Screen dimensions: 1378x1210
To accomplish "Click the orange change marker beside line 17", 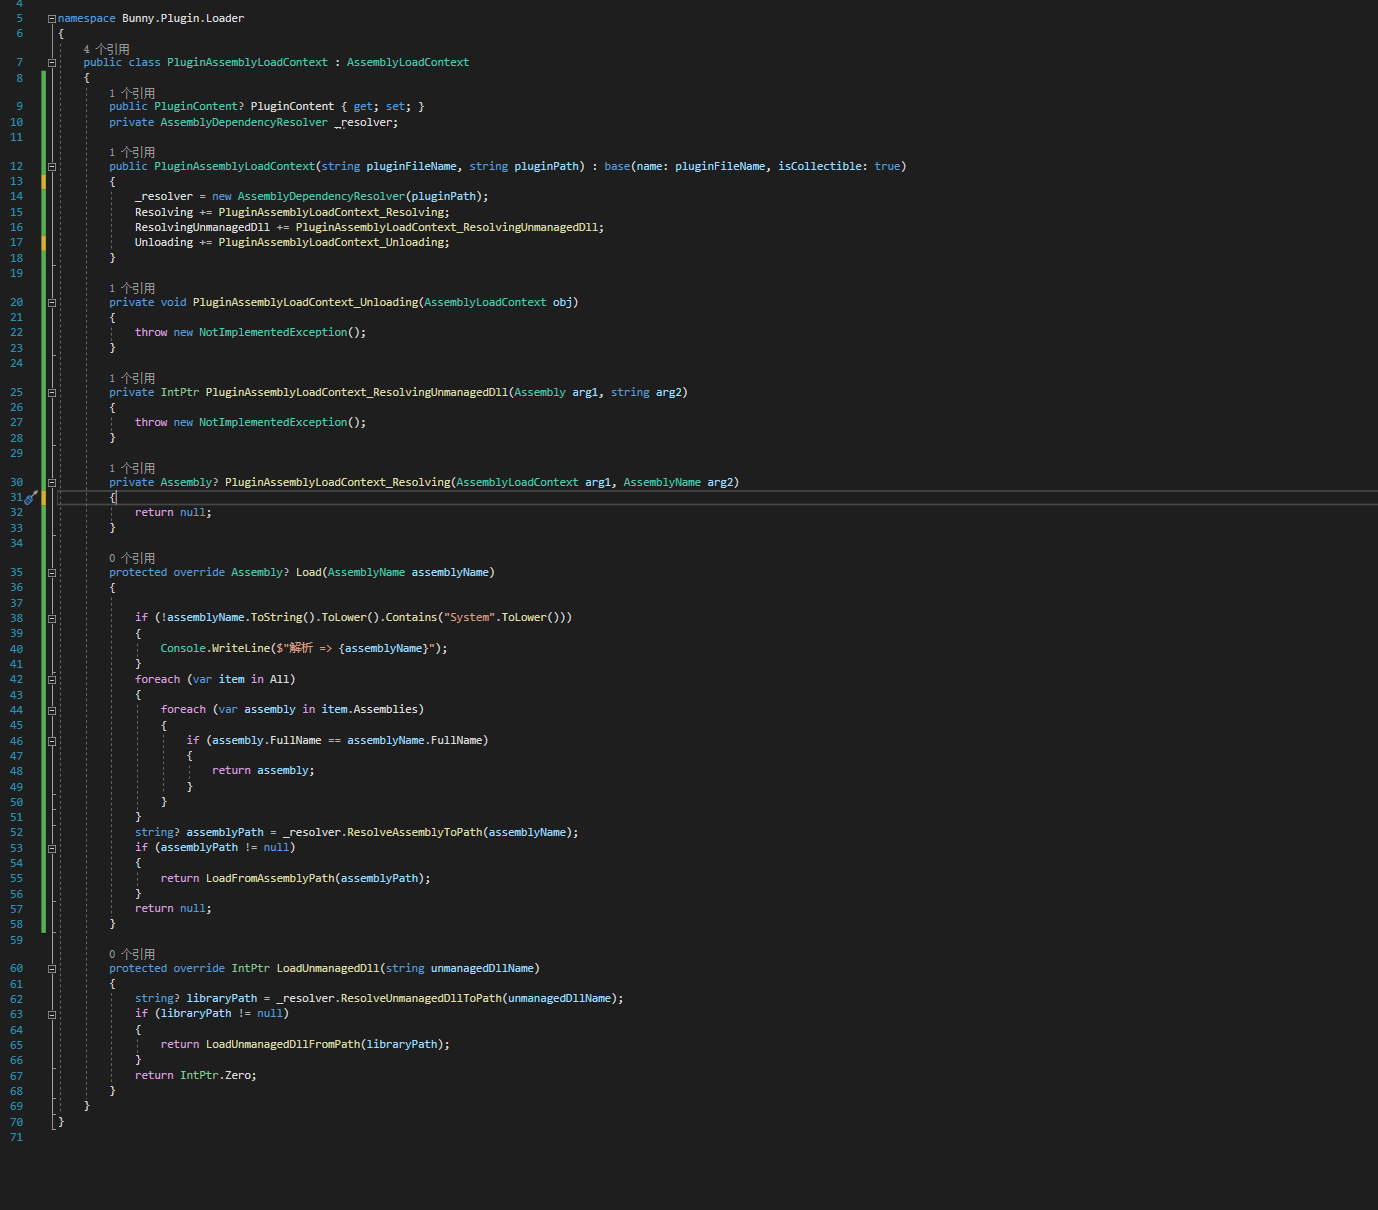I will 41,242.
